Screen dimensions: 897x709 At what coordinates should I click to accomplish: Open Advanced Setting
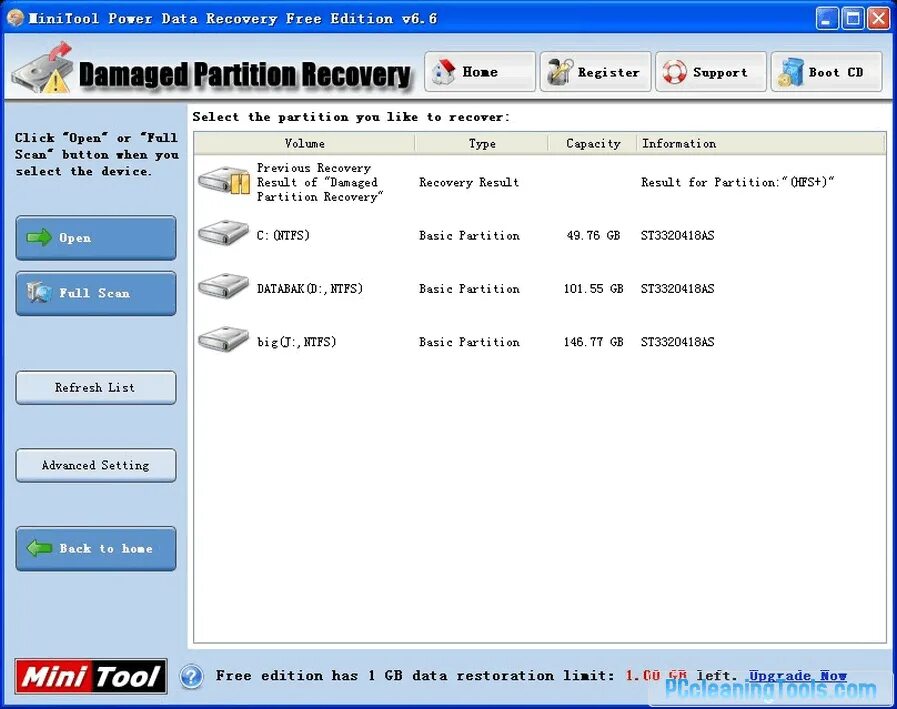[96, 465]
